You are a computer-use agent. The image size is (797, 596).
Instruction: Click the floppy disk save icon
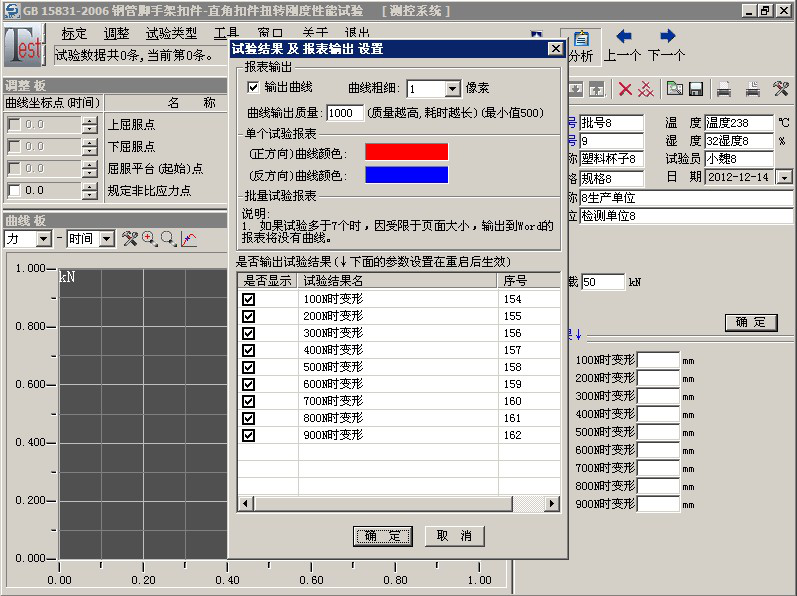[x=695, y=89]
